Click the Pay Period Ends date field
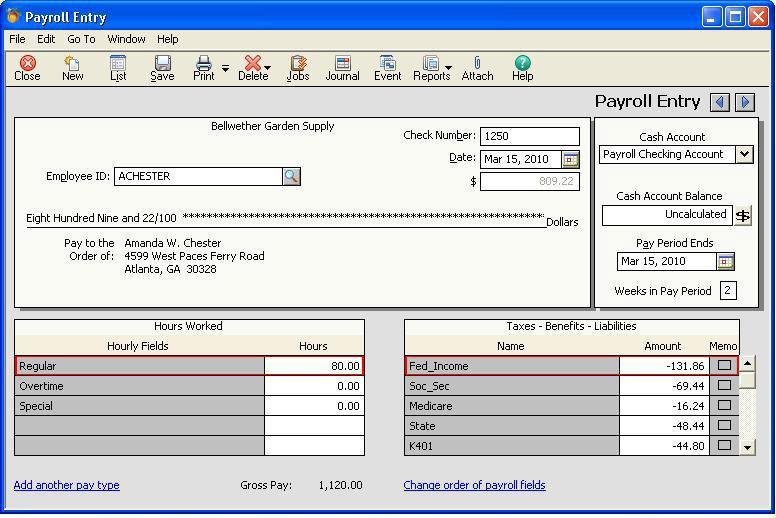The height and width of the screenshot is (518, 776). coord(667,261)
